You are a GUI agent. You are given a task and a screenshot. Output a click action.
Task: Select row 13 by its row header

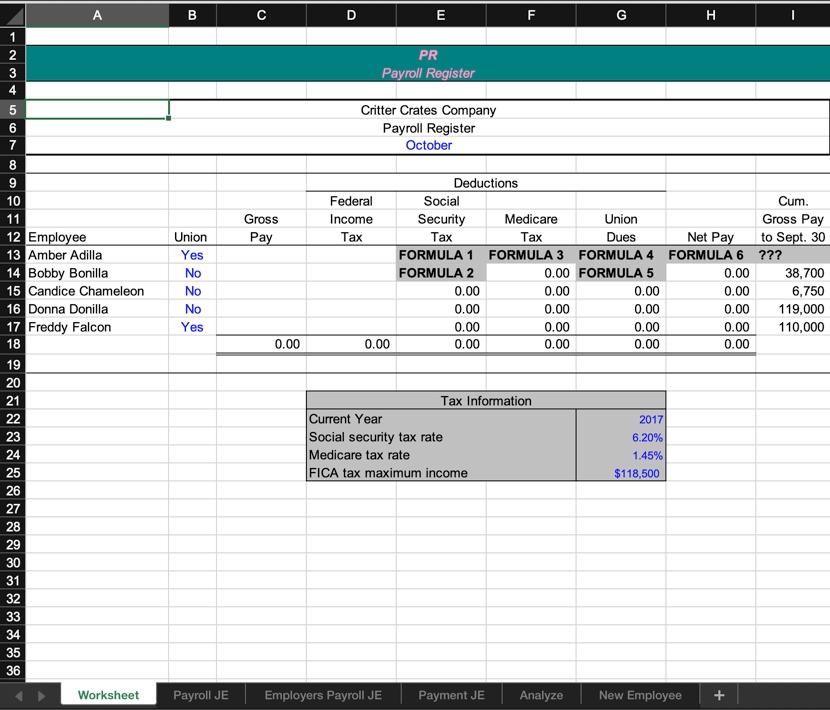(12, 255)
